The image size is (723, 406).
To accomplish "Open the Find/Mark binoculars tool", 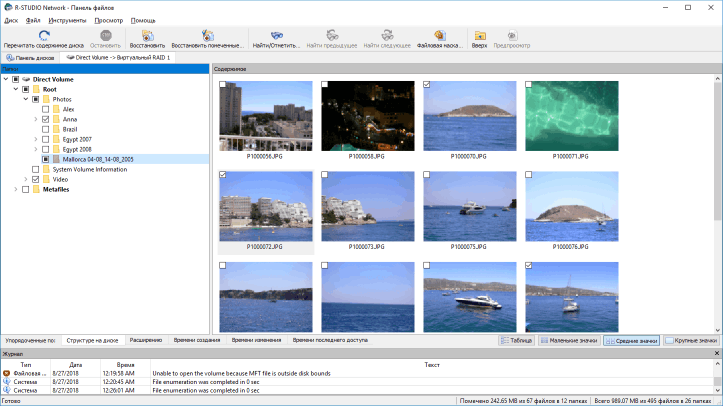I will [277, 35].
